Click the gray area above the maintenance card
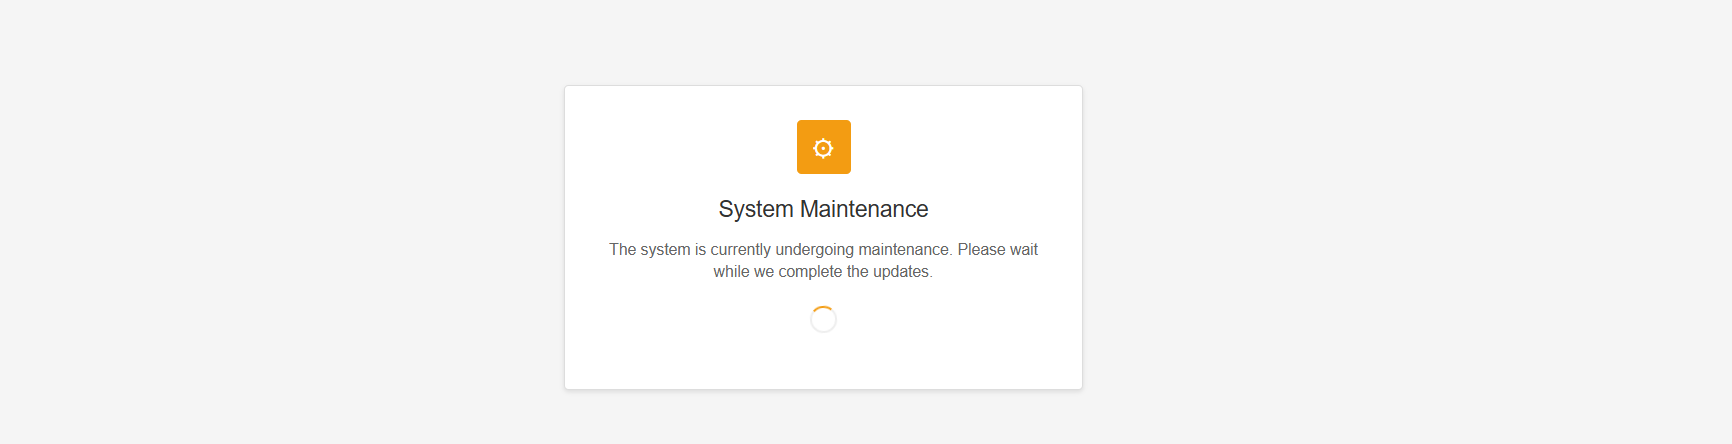The height and width of the screenshot is (444, 1732). pos(823,42)
